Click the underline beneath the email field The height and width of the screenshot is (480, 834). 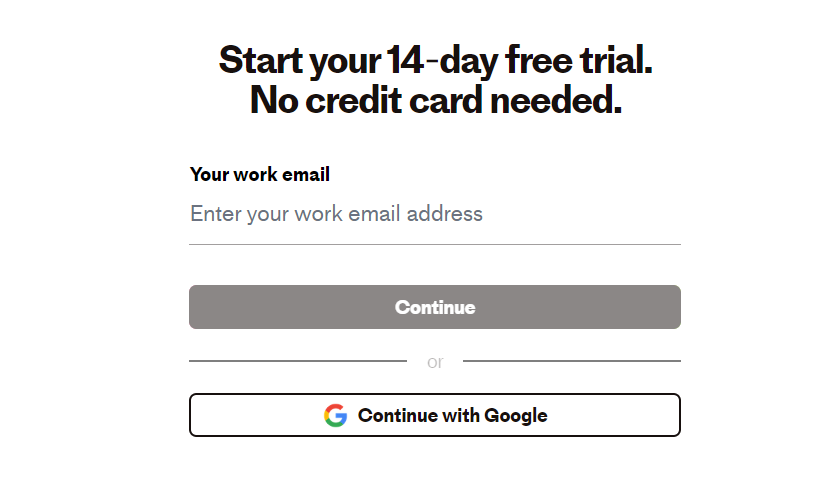[435, 244]
